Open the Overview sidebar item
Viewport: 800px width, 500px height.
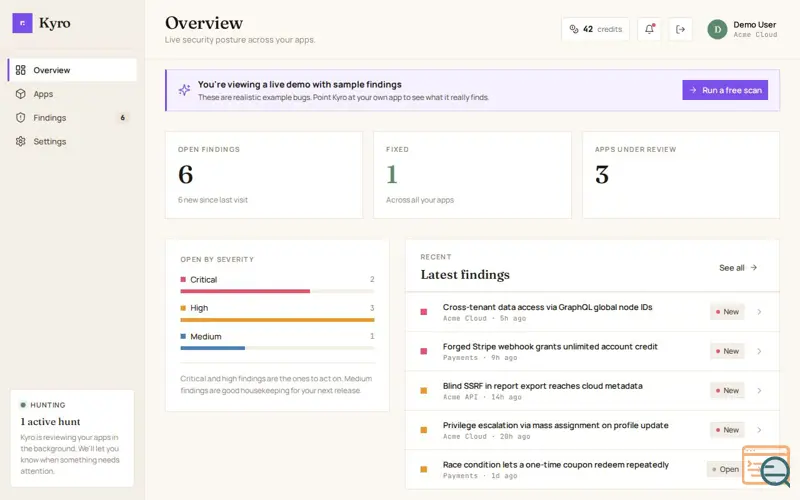tap(72, 70)
